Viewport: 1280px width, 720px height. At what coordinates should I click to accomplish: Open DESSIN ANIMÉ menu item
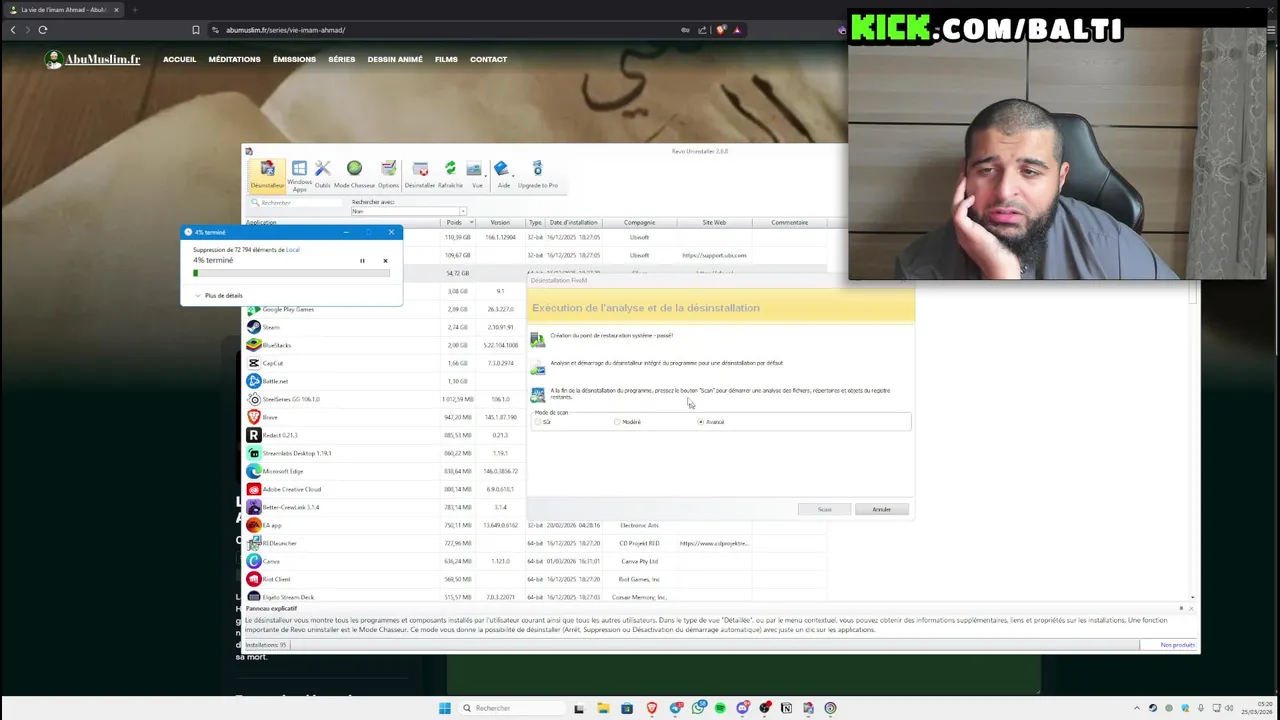tap(395, 59)
